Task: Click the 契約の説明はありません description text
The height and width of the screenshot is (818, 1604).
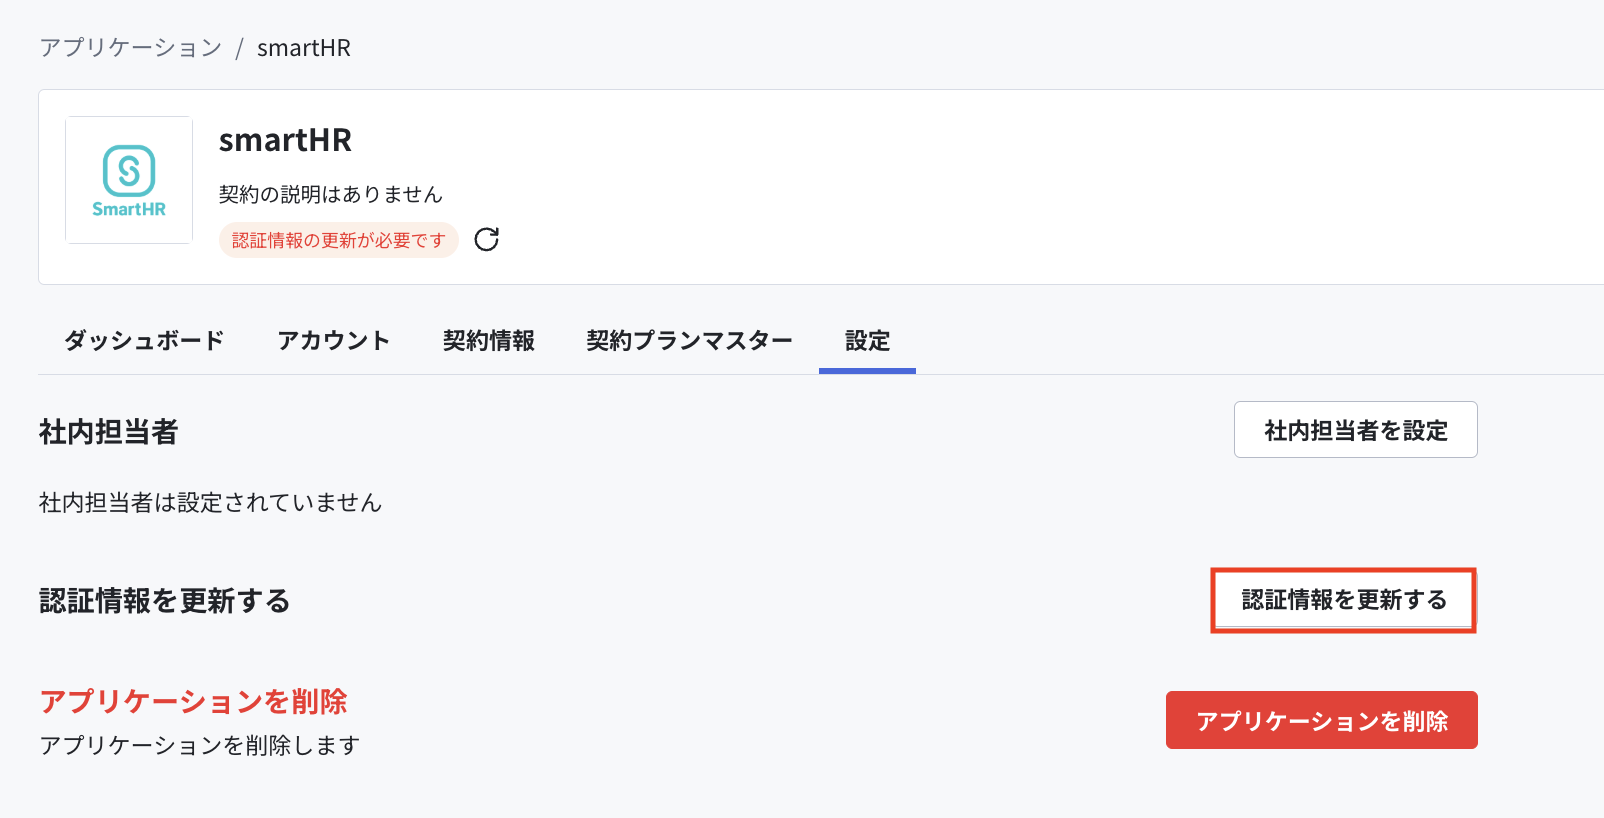Action: 331,194
